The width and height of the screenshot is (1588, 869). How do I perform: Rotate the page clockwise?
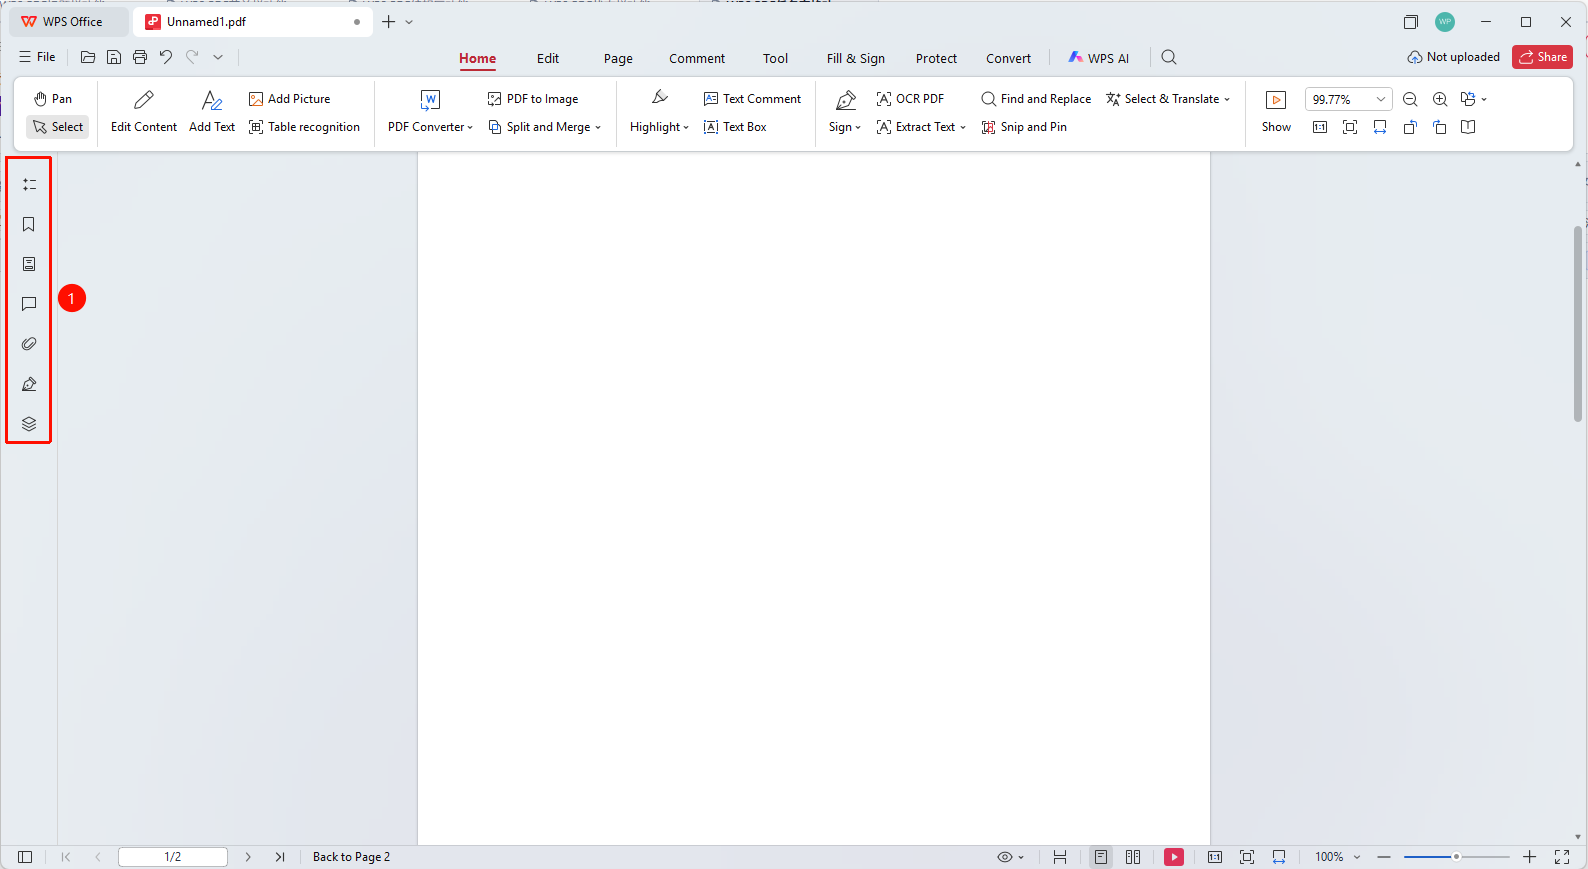[1440, 127]
